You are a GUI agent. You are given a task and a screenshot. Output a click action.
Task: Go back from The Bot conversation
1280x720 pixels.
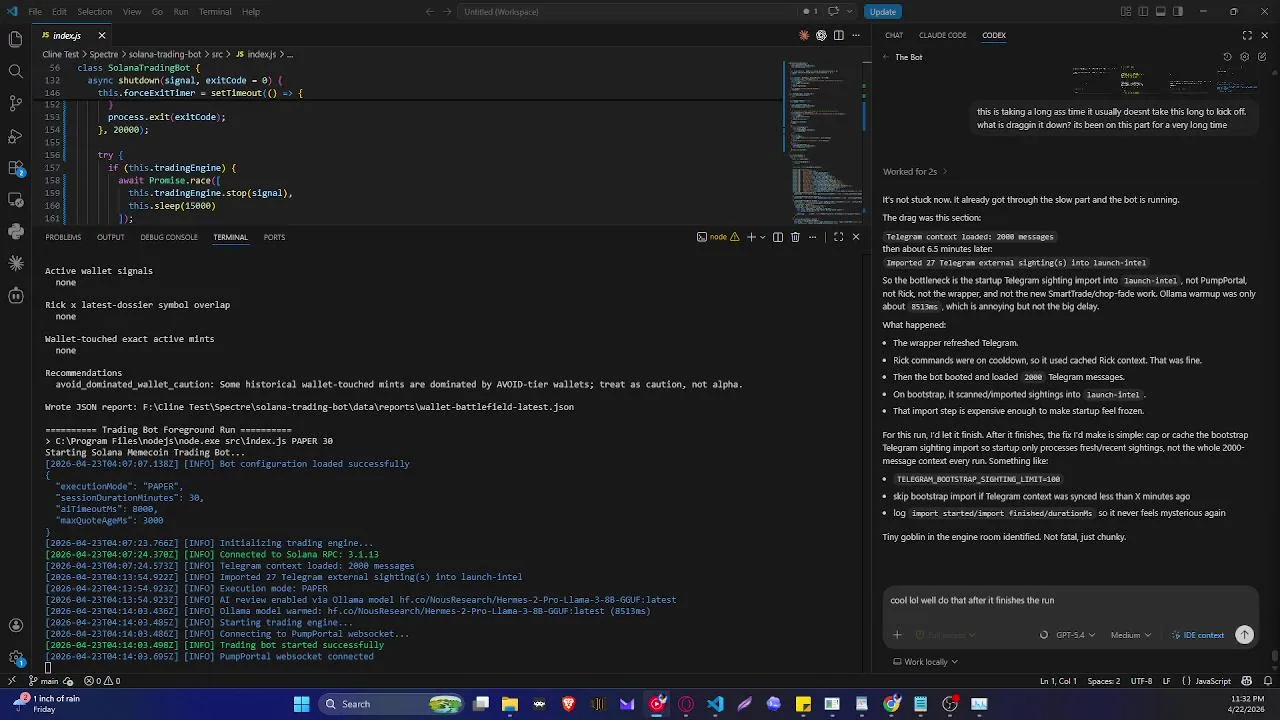[x=886, y=57]
